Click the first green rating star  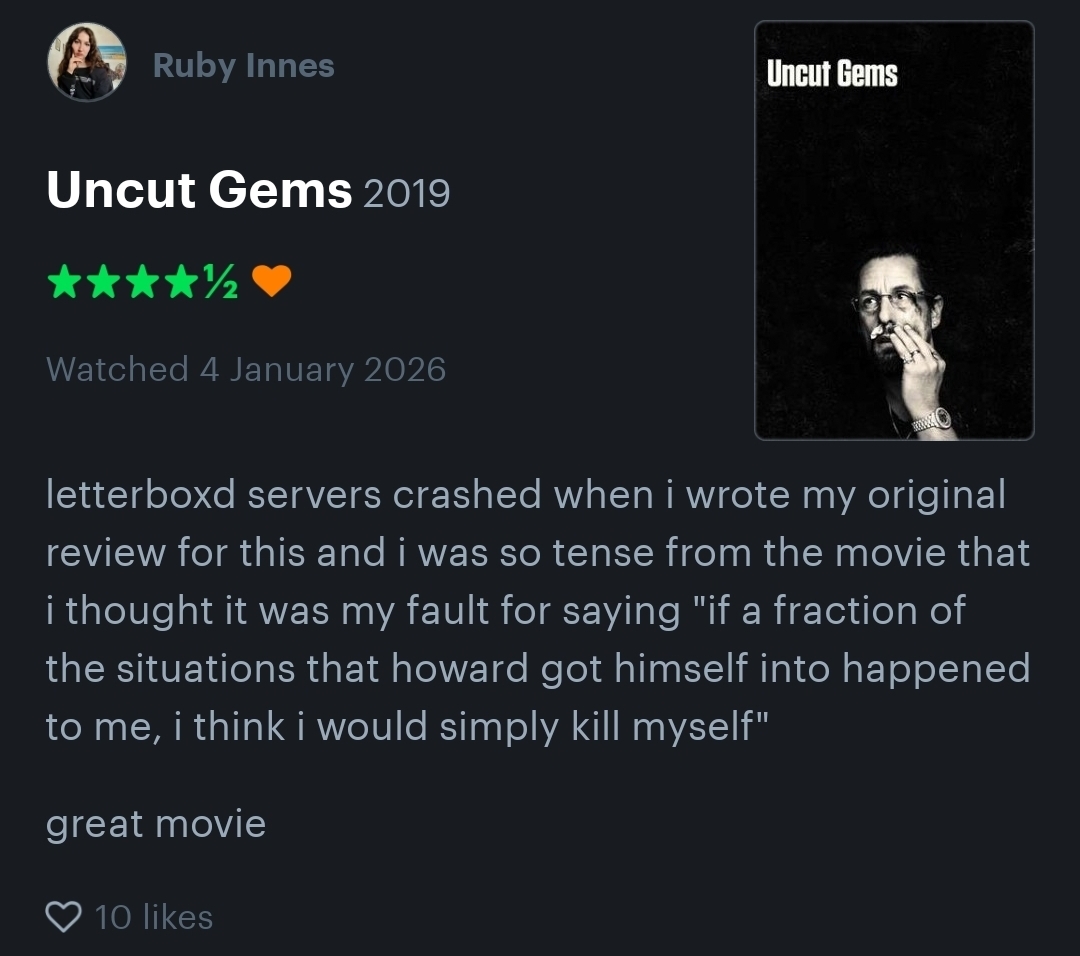[65, 284]
